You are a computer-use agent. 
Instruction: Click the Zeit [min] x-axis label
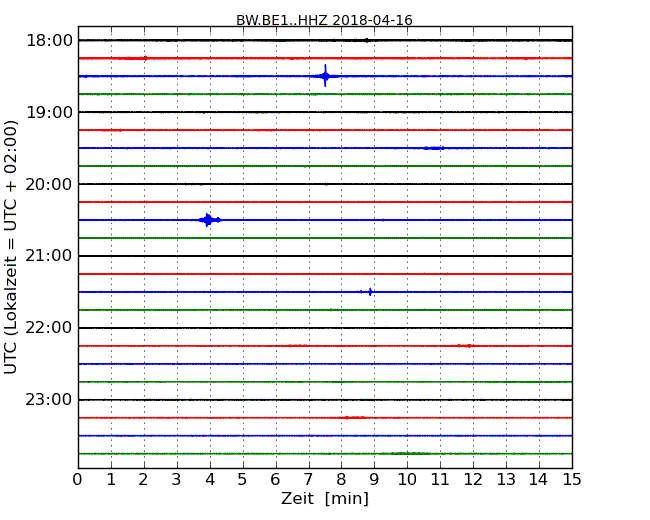pos(325,498)
